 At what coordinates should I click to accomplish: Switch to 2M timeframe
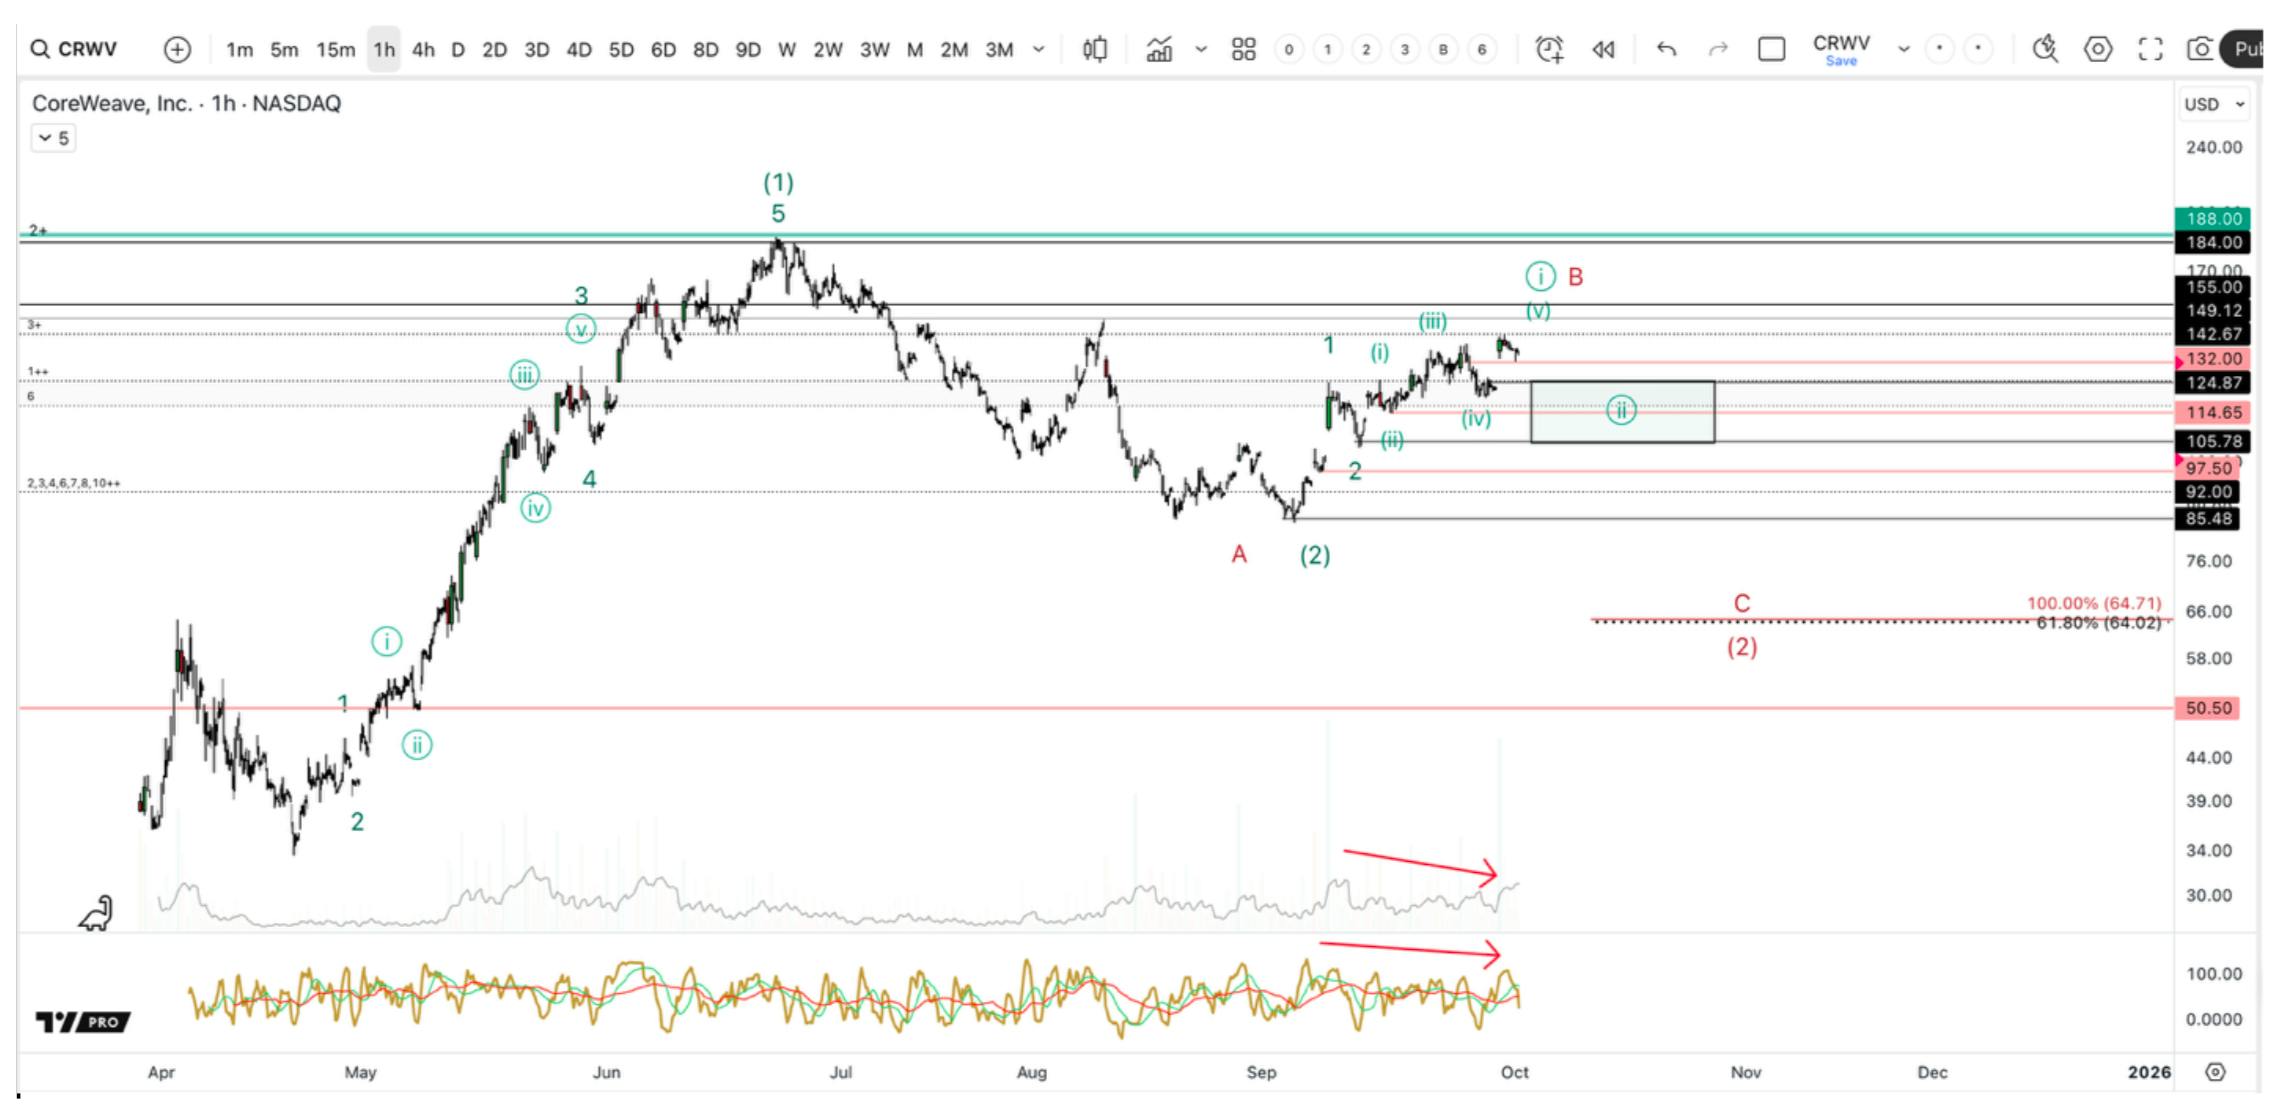(953, 49)
